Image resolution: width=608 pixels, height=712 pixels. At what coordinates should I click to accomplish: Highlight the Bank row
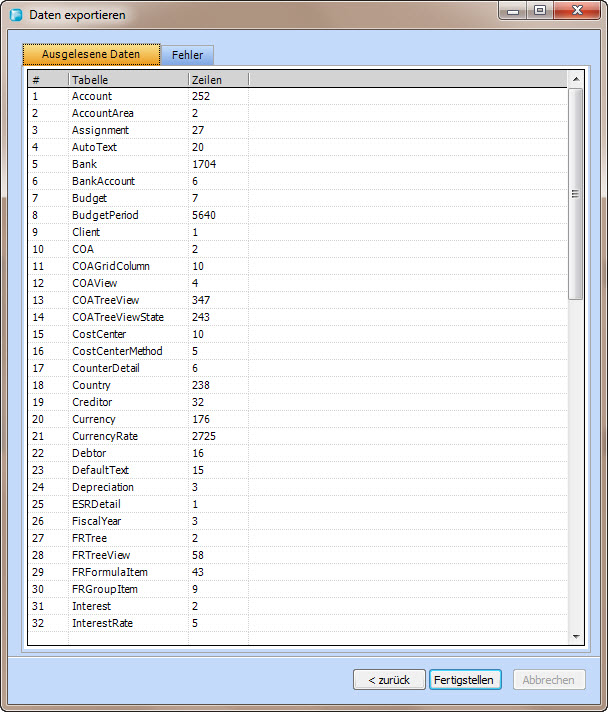[85, 164]
